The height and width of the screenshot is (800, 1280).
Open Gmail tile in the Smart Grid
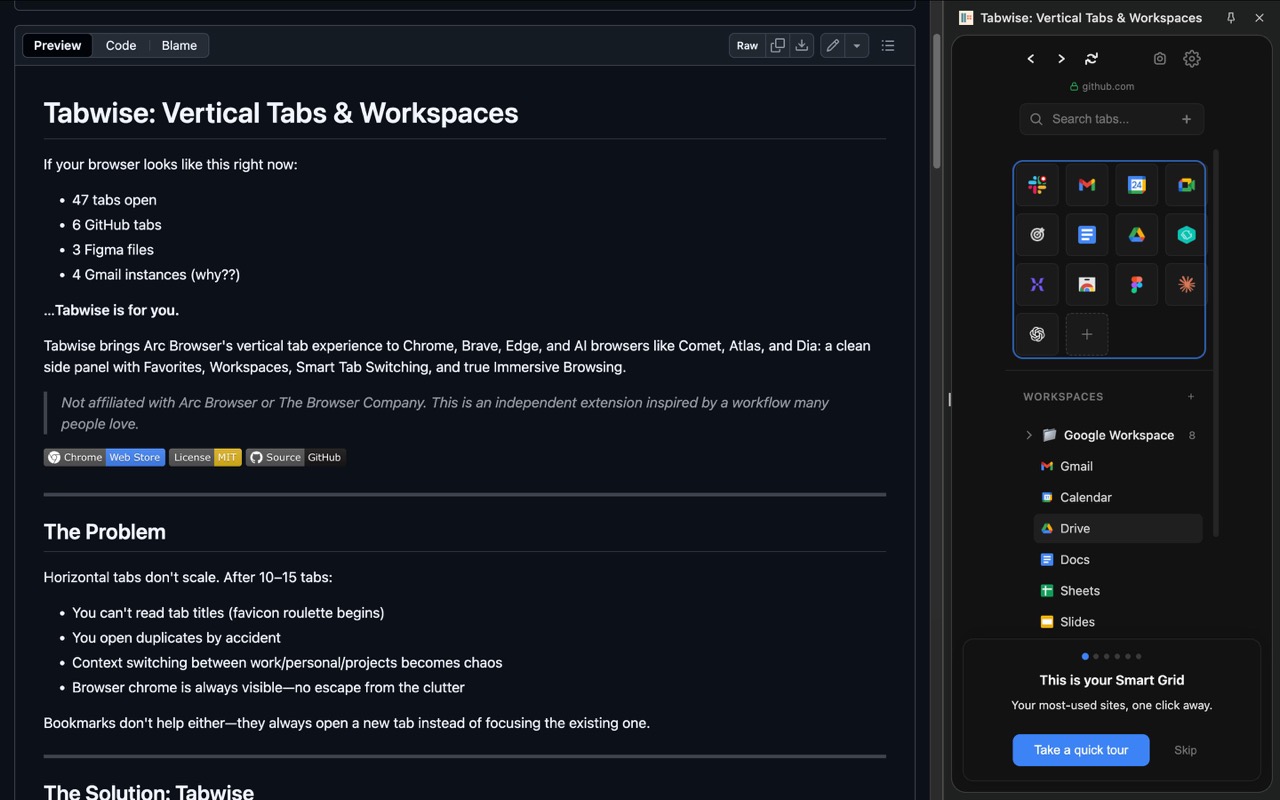(1087, 185)
